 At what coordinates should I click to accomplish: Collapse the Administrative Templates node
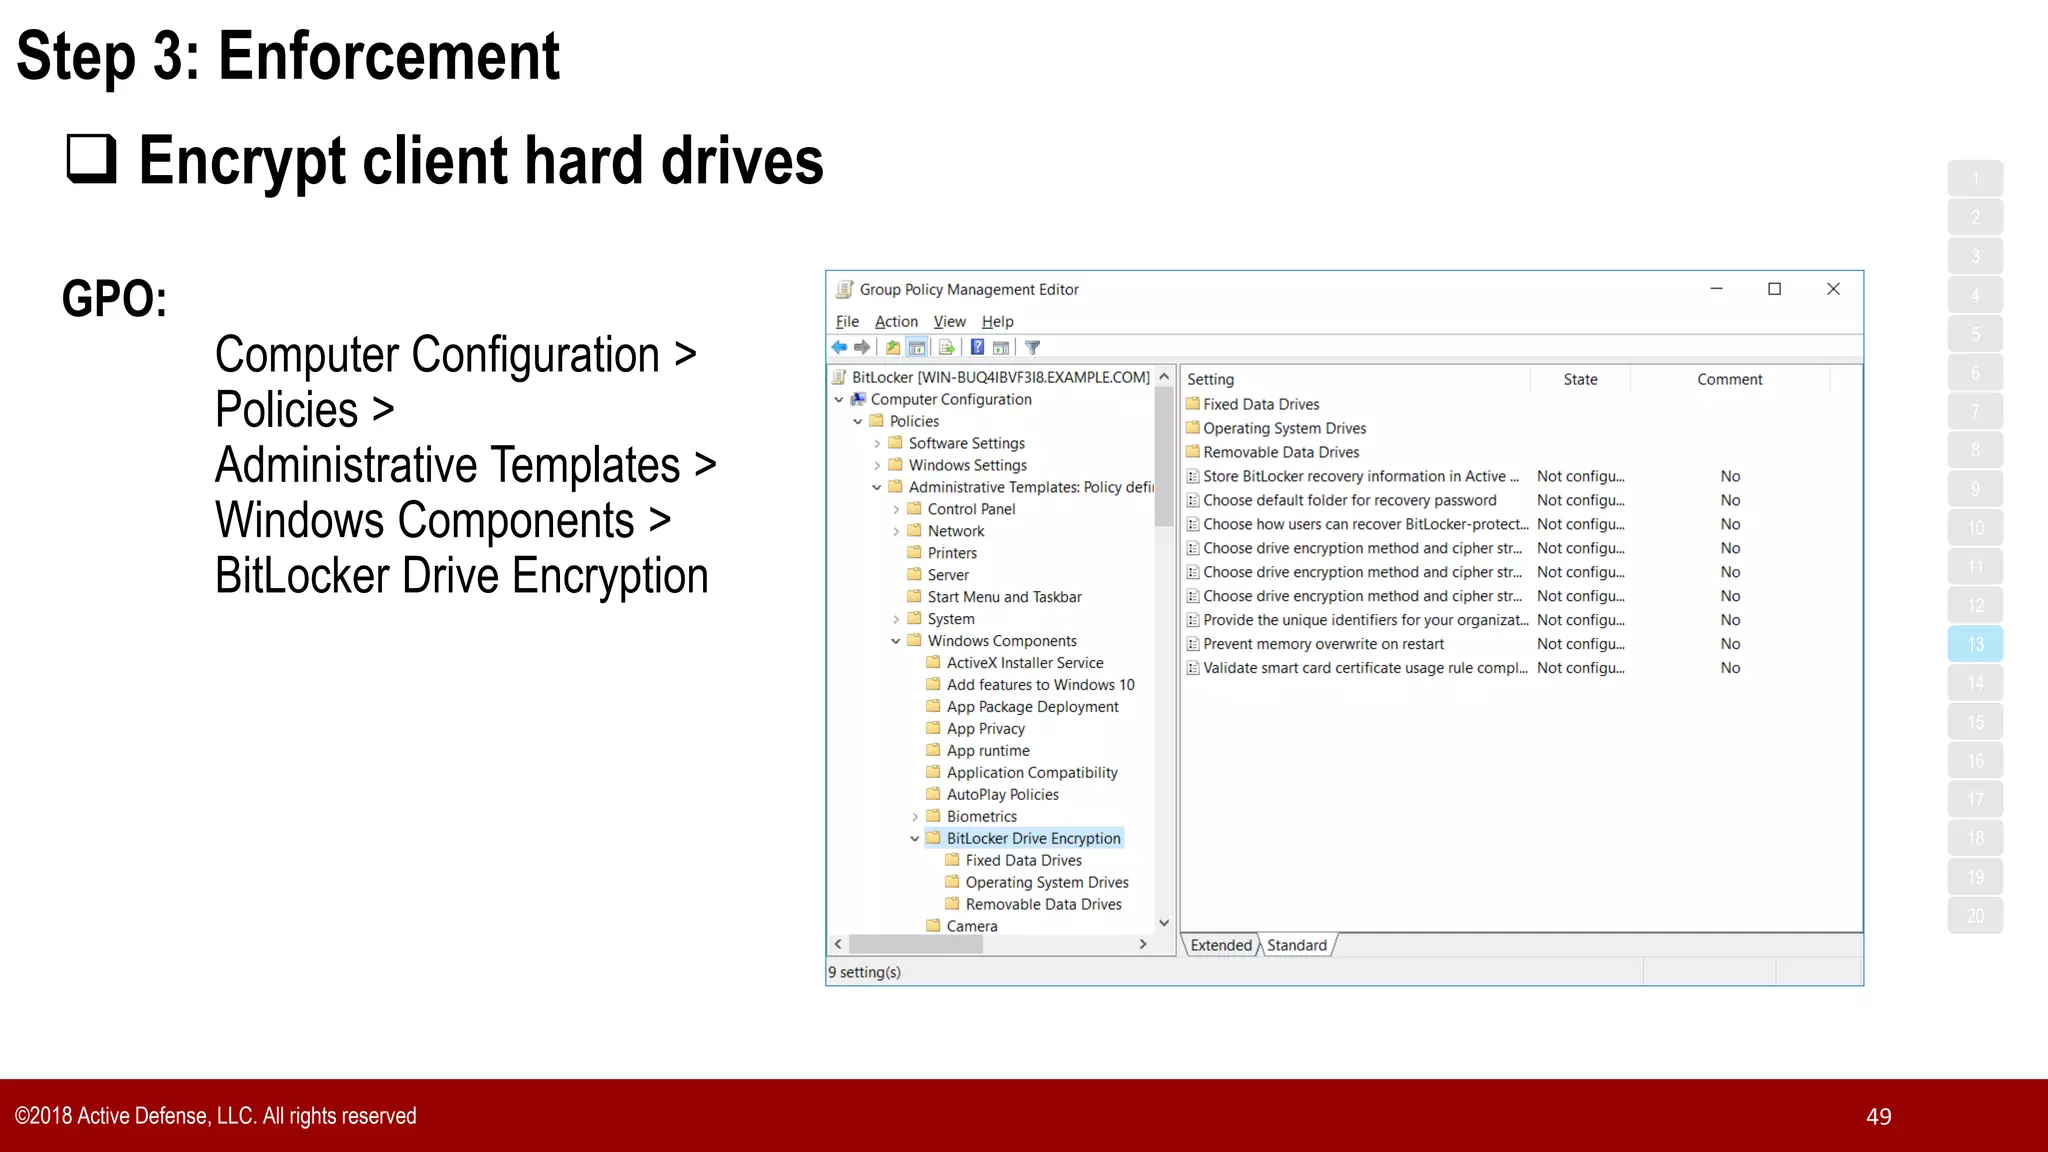point(877,487)
